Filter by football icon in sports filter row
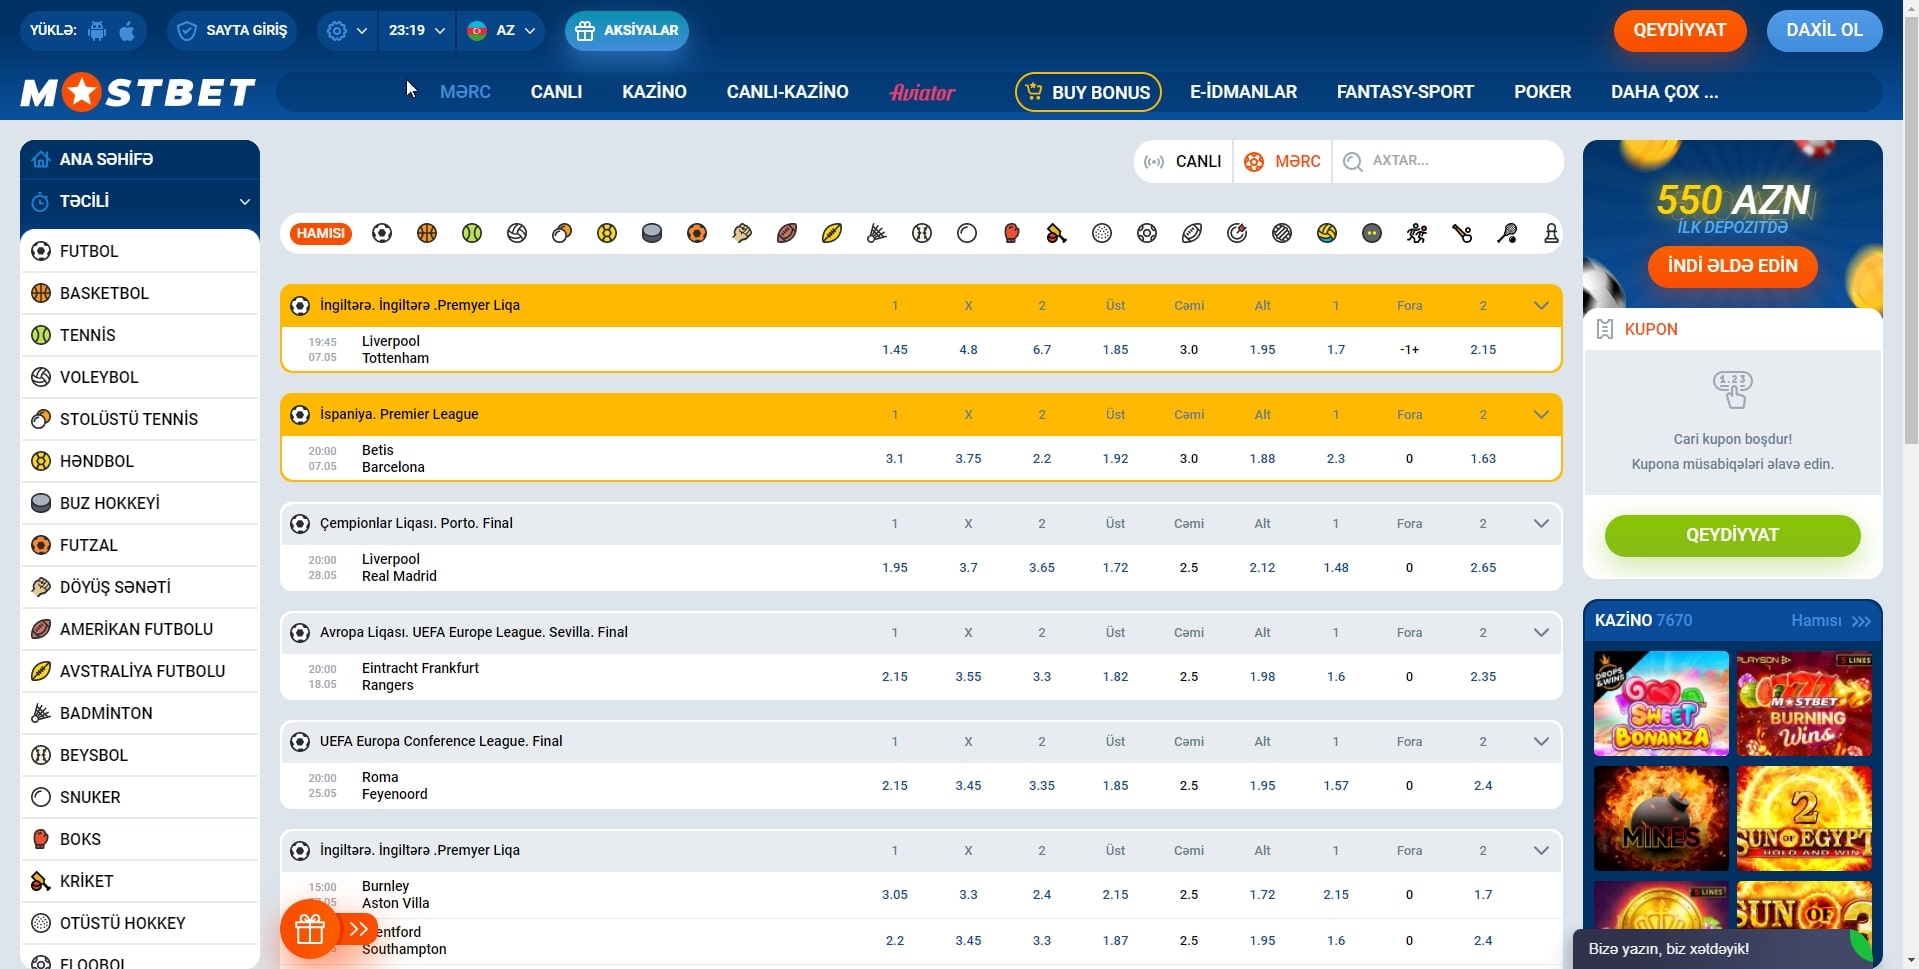1919x969 pixels. coord(382,233)
